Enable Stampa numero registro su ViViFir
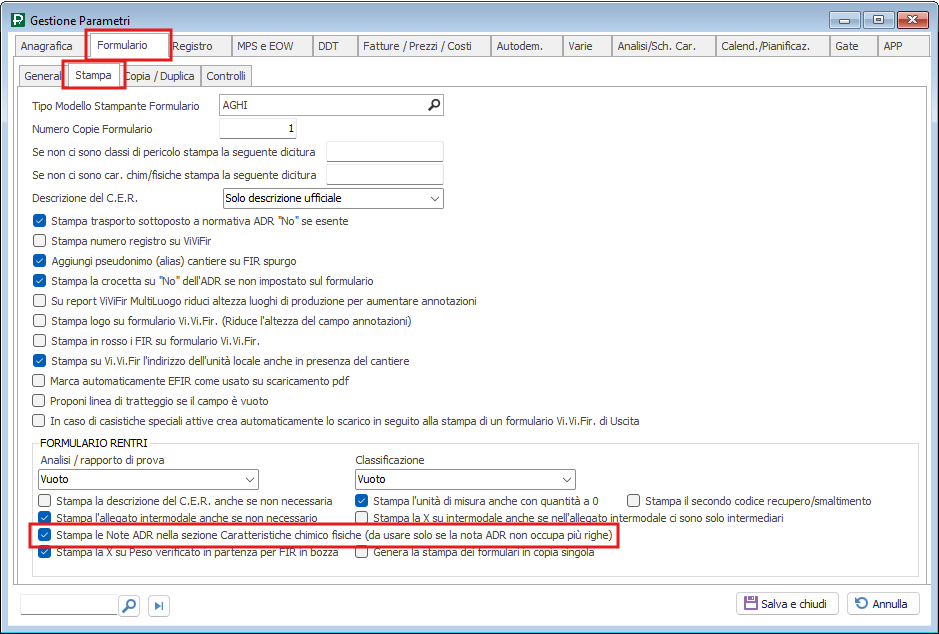 40,241
